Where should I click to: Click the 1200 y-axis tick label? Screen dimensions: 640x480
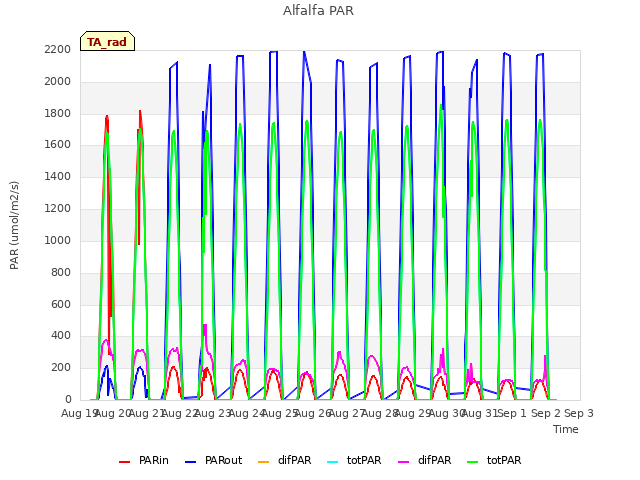click(x=58, y=209)
